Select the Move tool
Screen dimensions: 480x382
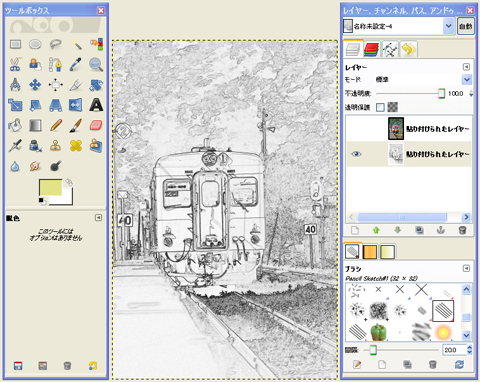(35, 85)
